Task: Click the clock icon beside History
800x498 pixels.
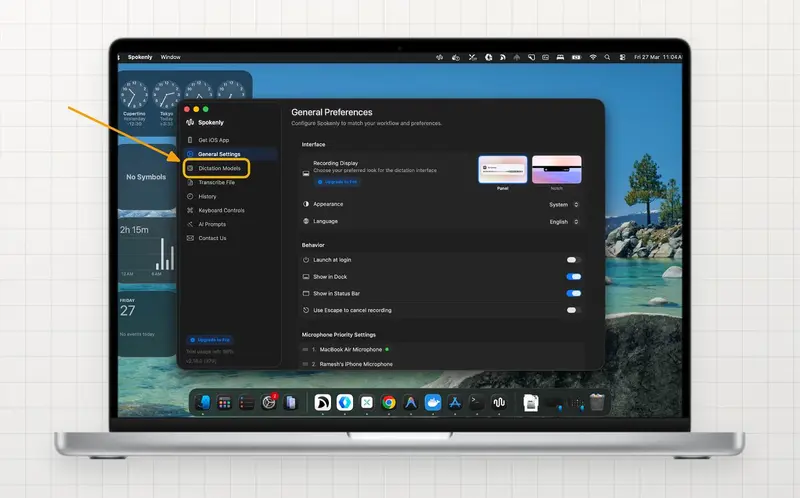Action: tap(190, 196)
